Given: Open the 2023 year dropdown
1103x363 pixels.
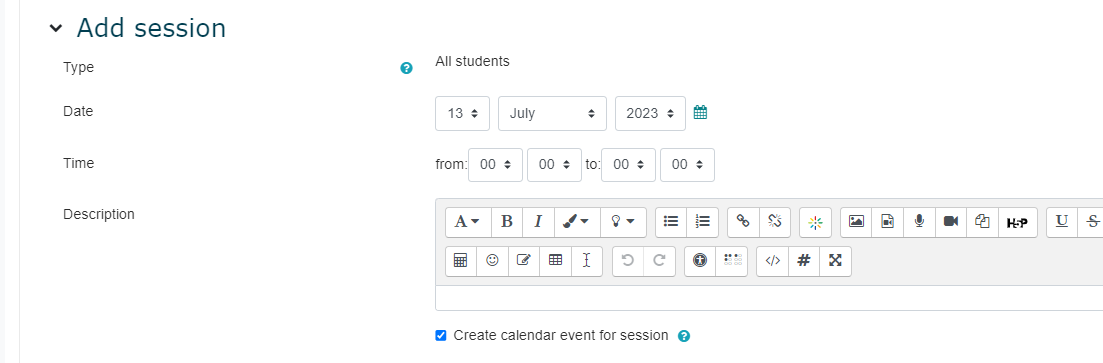Looking at the screenshot, I should [650, 113].
